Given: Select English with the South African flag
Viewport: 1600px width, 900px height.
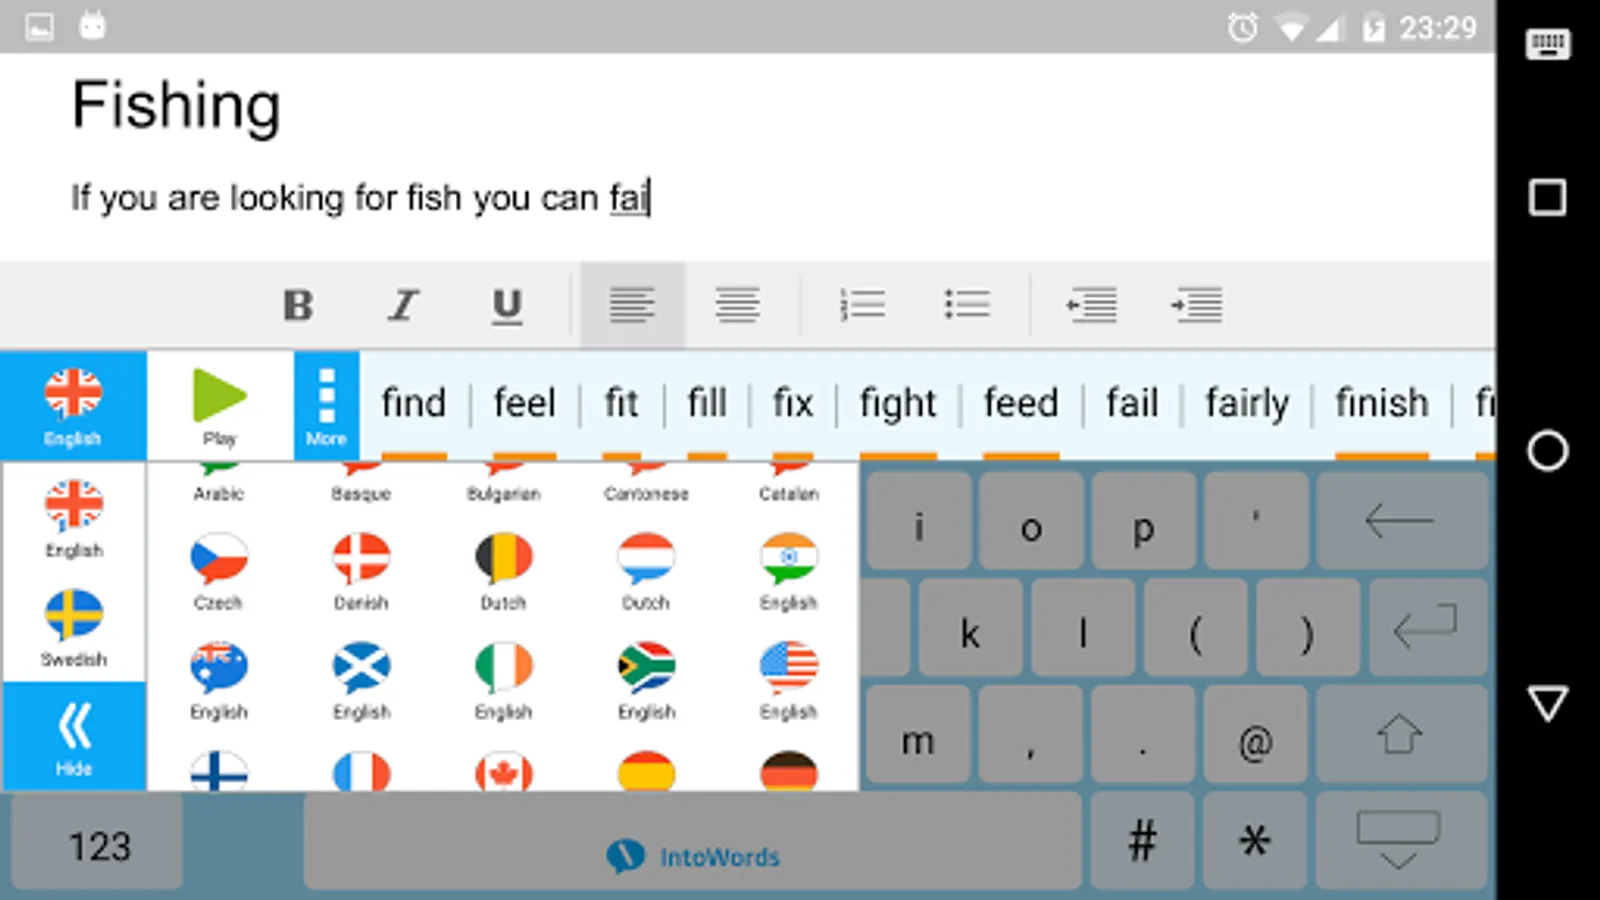Looking at the screenshot, I should [x=646, y=680].
